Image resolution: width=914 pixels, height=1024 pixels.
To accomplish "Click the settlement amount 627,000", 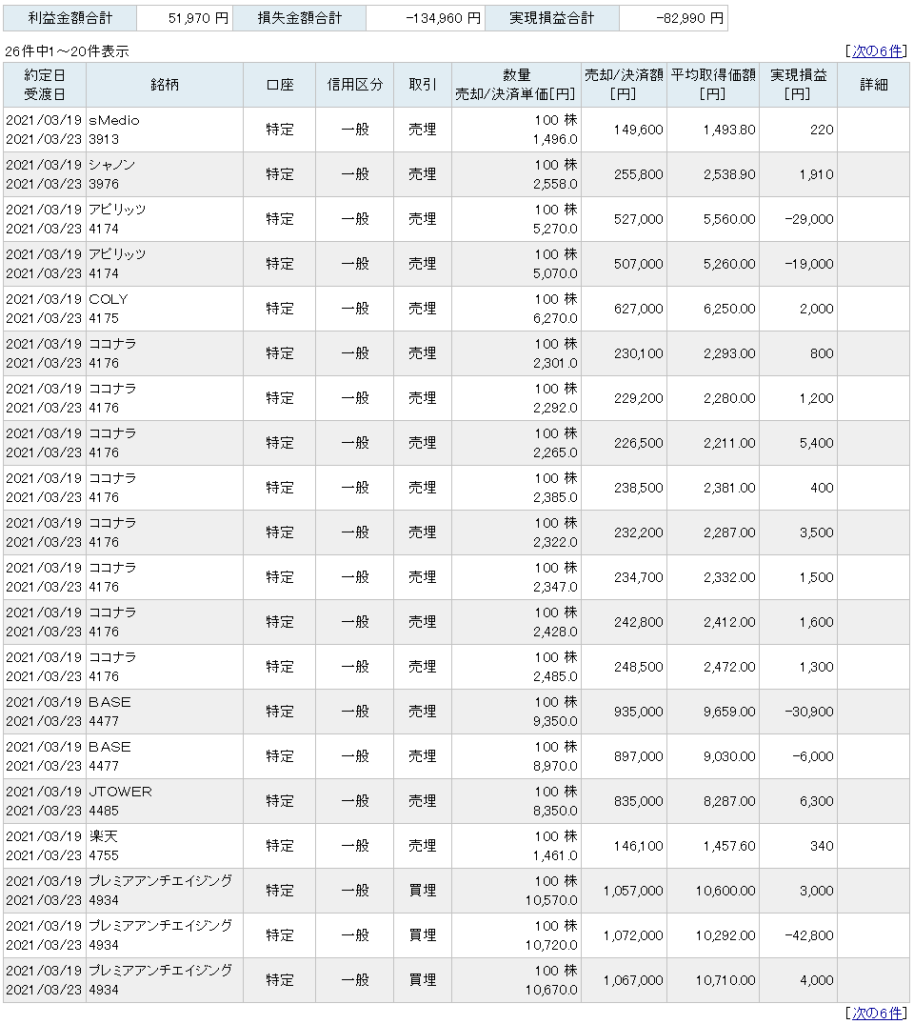I will coord(638,309).
